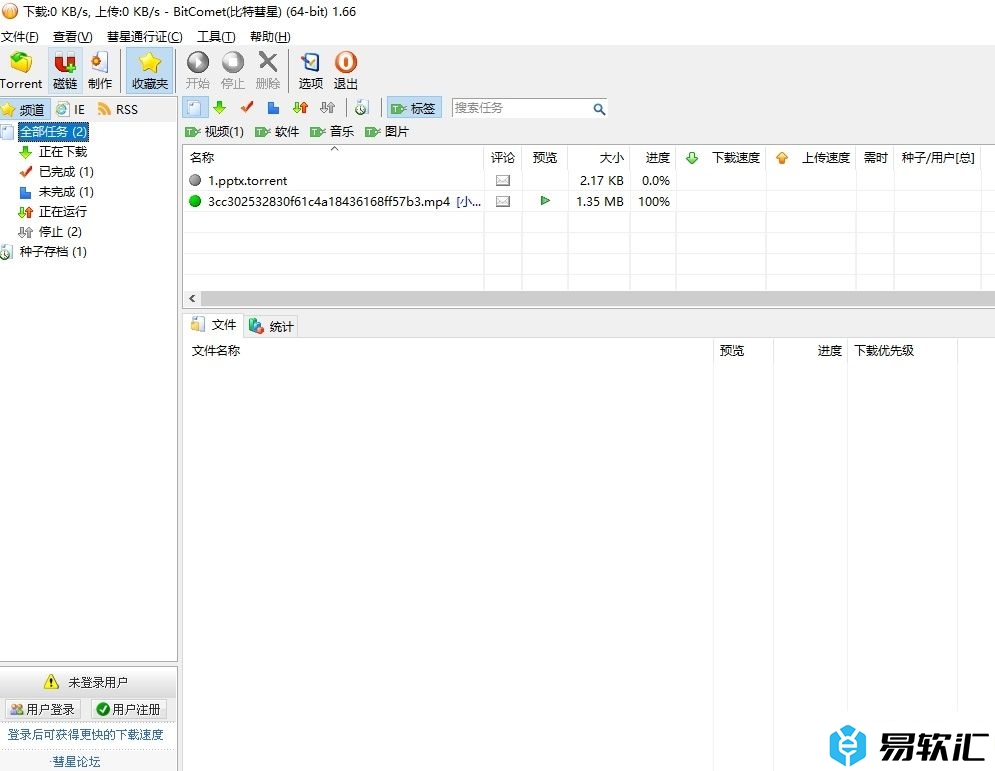Filter unfinished tasks with blue icon
This screenshot has width=995, height=771.
(x=273, y=108)
